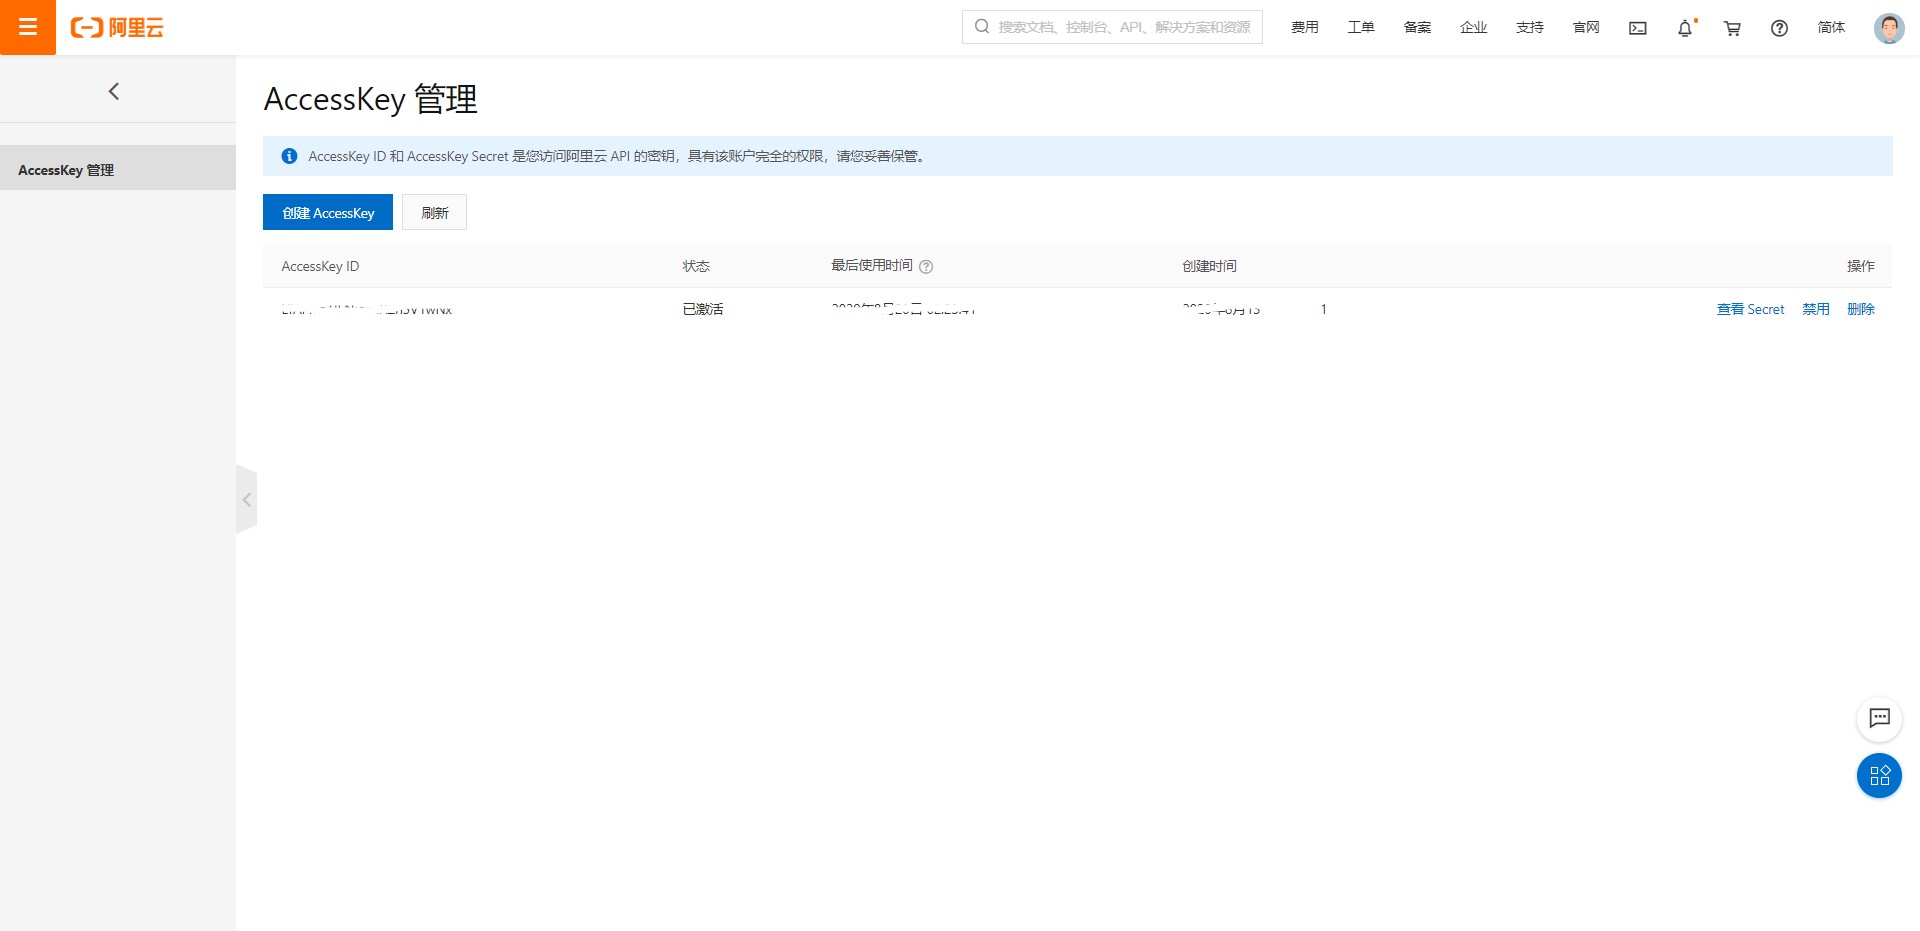Click the 创建时间 column header
This screenshot has height=931, width=1920.
pos(1209,266)
